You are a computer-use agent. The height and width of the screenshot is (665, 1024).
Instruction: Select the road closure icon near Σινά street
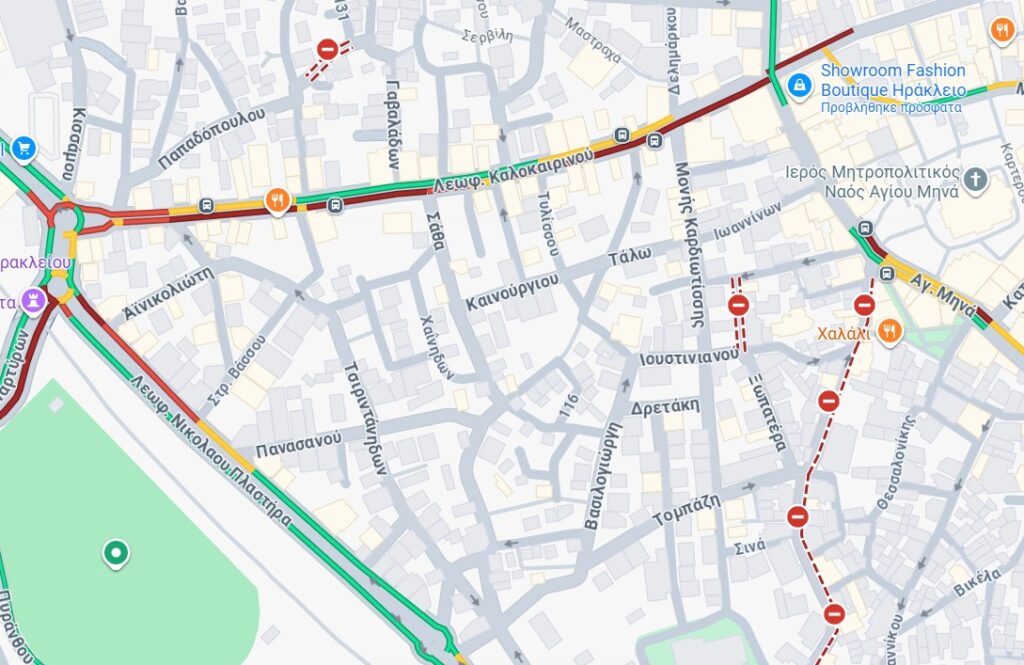coord(797,517)
